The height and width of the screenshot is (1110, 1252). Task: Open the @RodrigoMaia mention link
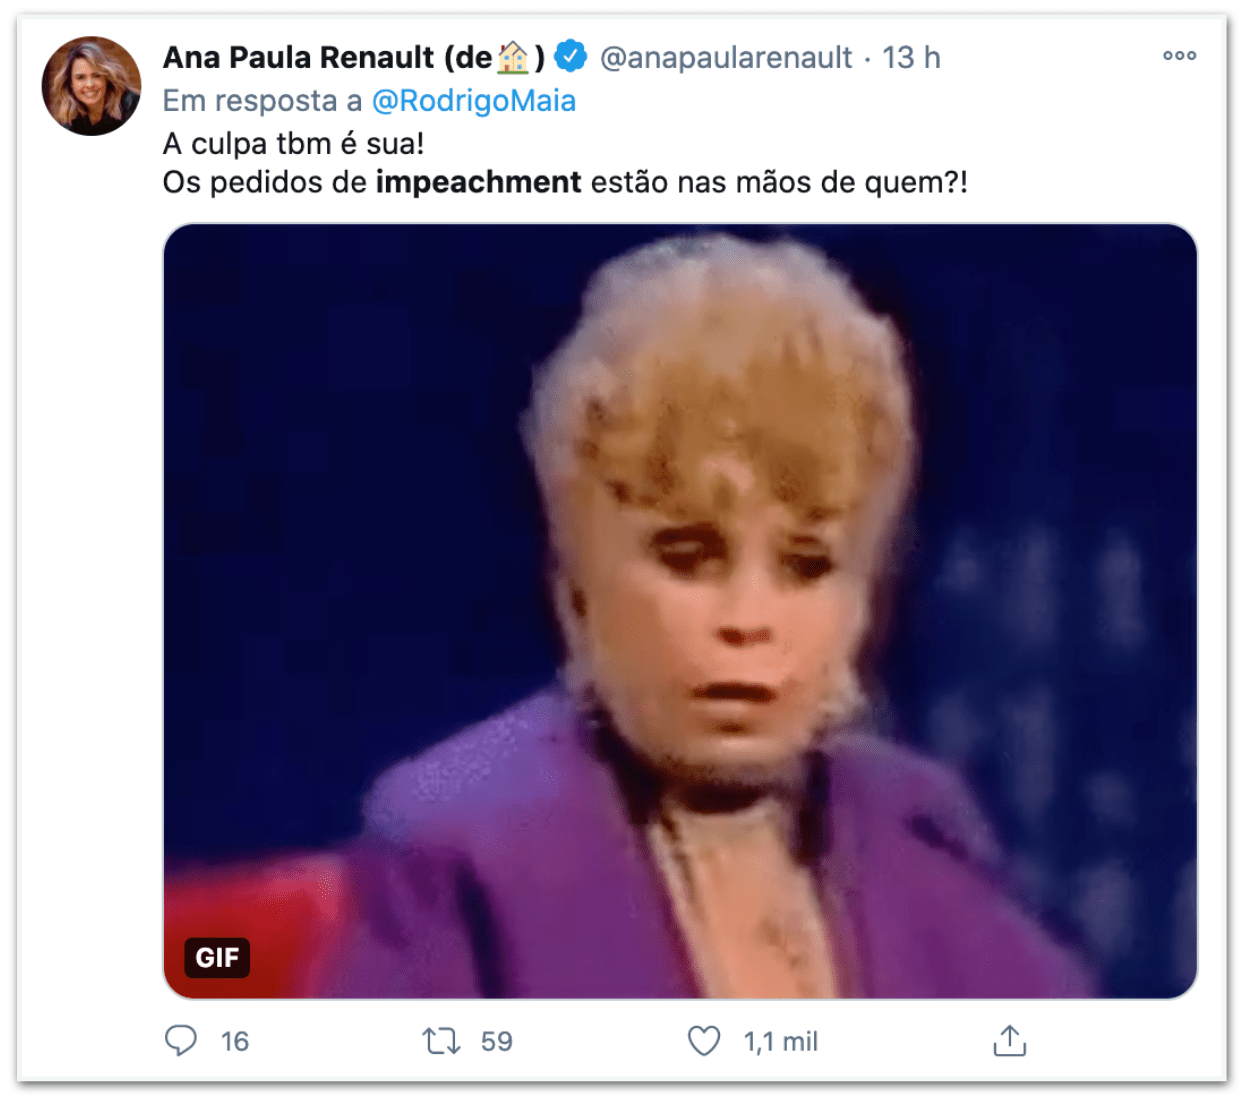474,101
